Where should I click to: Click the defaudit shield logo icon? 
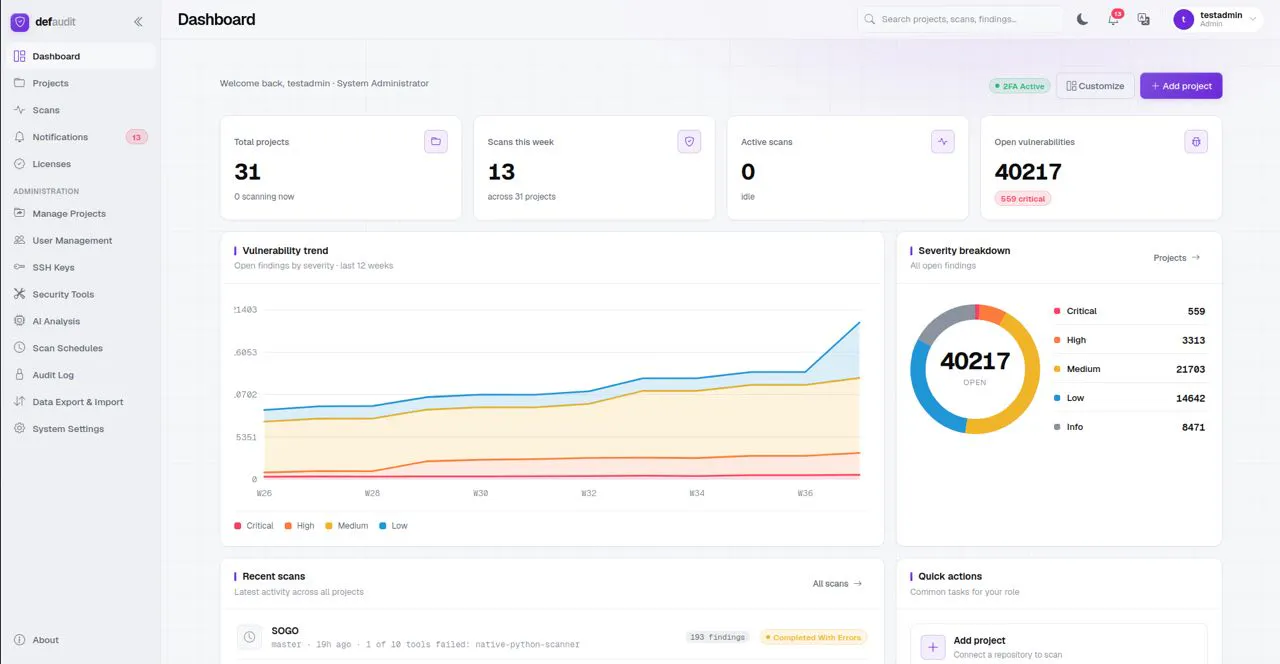pyautogui.click(x=20, y=21)
